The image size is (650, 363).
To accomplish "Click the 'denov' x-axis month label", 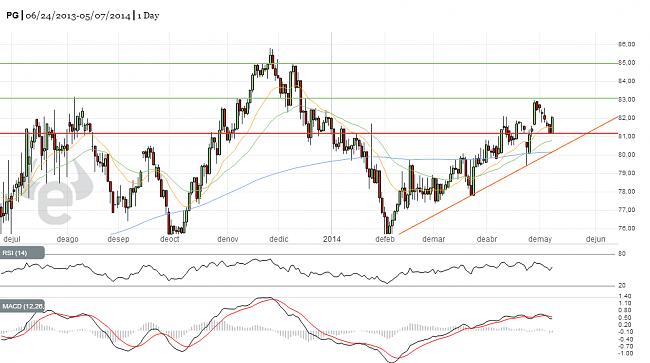I will click(x=228, y=239).
